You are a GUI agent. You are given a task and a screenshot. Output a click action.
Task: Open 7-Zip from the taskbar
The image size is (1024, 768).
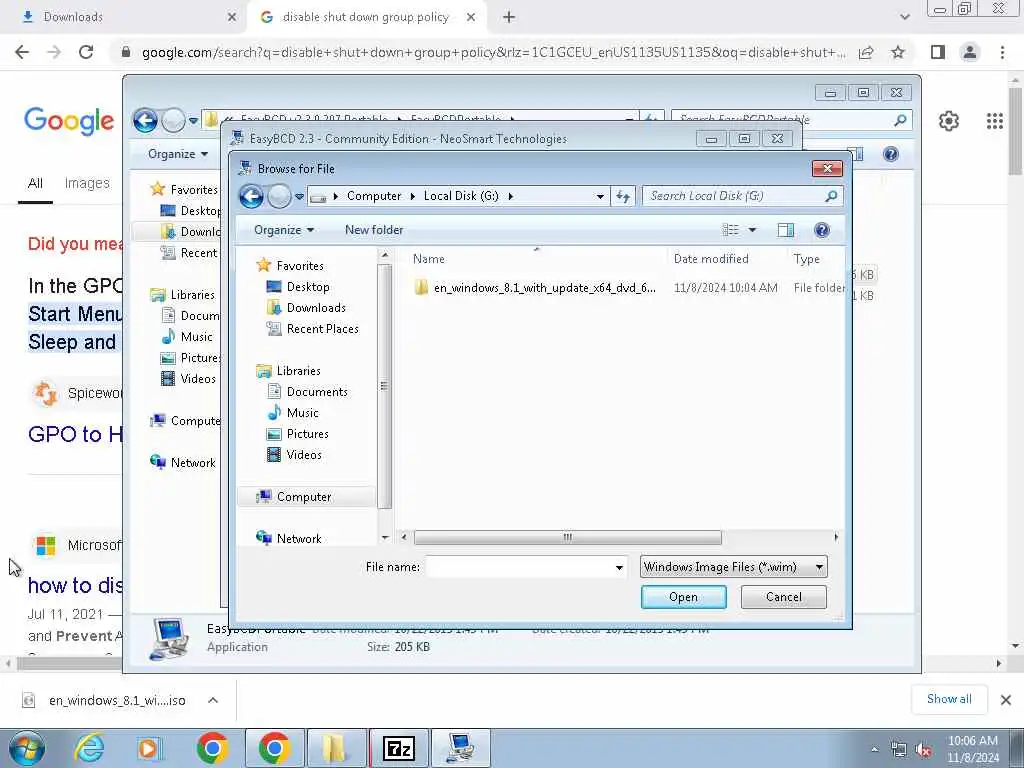click(399, 748)
